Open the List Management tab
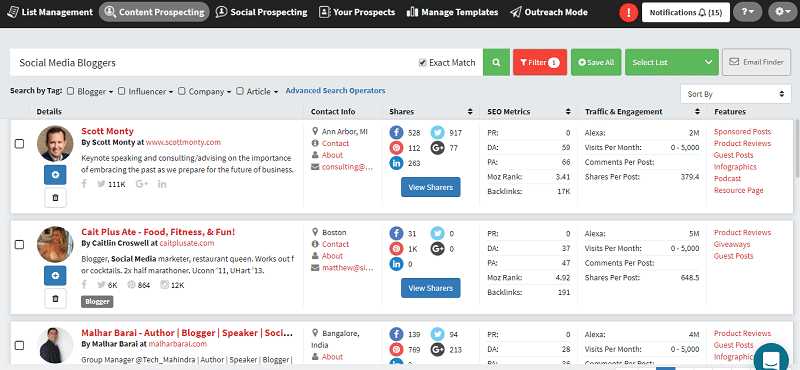This screenshot has width=800, height=370. point(51,12)
